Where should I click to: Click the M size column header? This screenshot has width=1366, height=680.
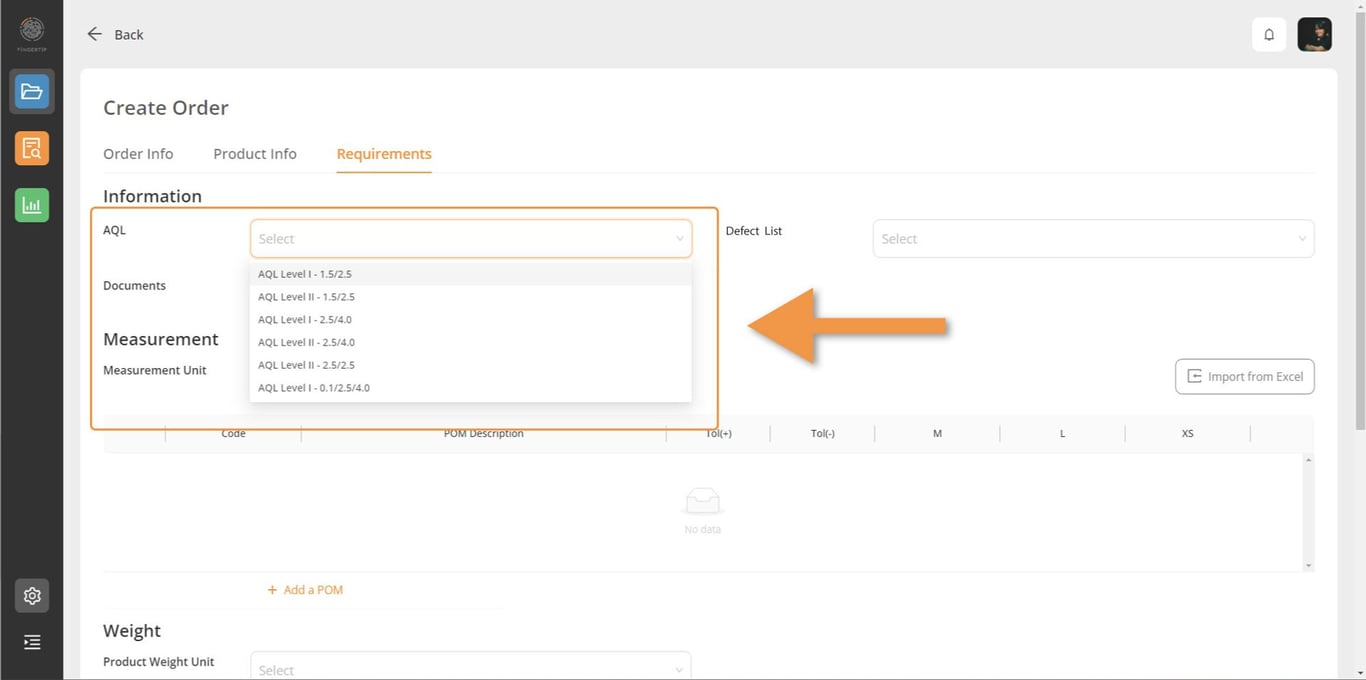937,434
